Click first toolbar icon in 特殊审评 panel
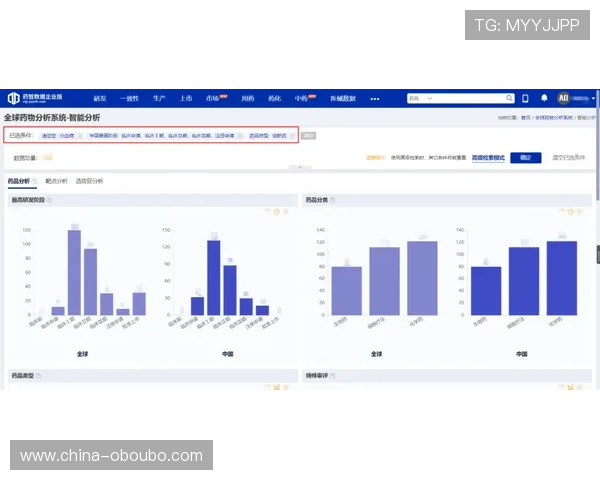This screenshot has width=600, height=480. tap(561, 387)
